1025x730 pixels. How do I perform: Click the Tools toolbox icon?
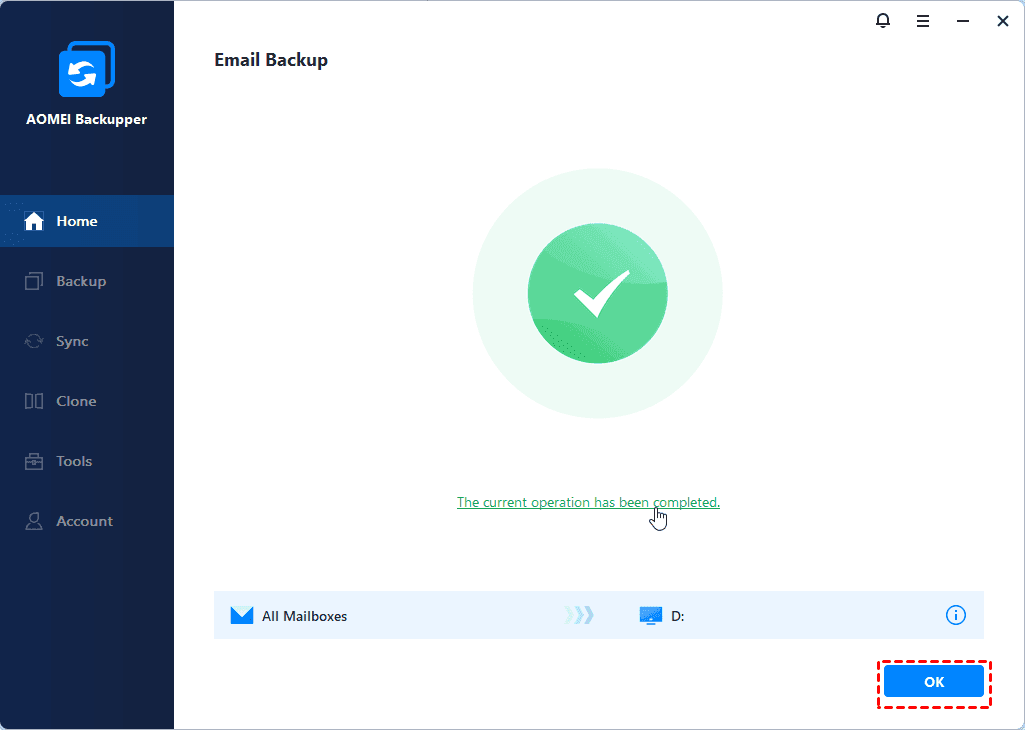(x=34, y=461)
